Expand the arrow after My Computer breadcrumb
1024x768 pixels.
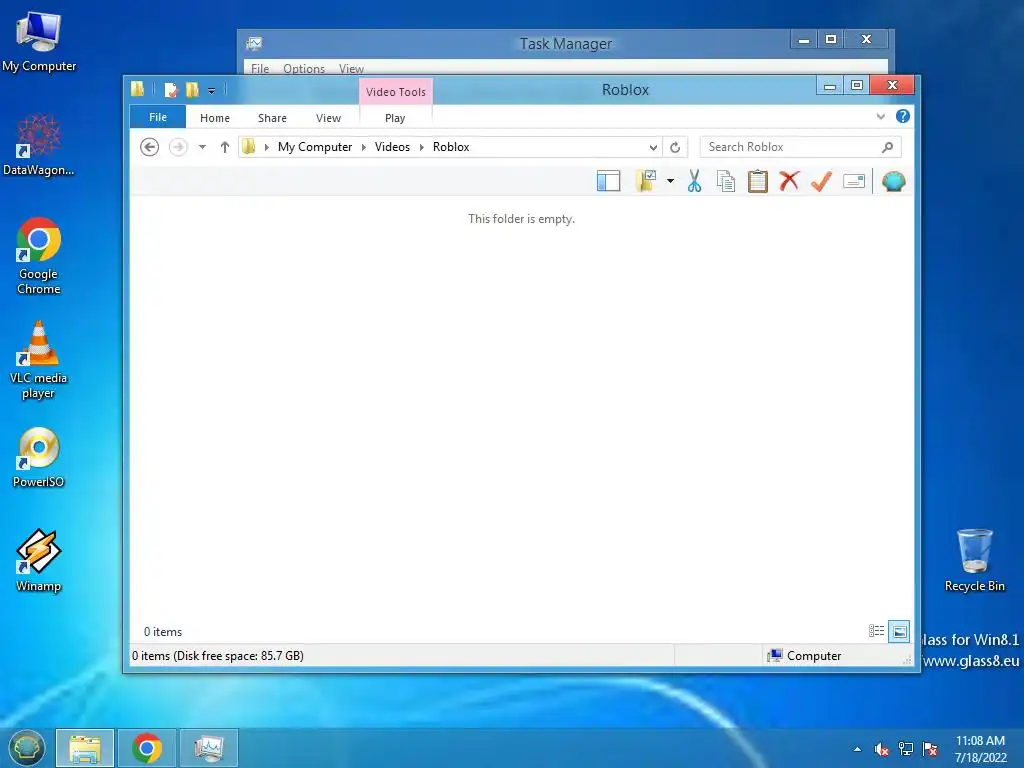click(x=364, y=147)
